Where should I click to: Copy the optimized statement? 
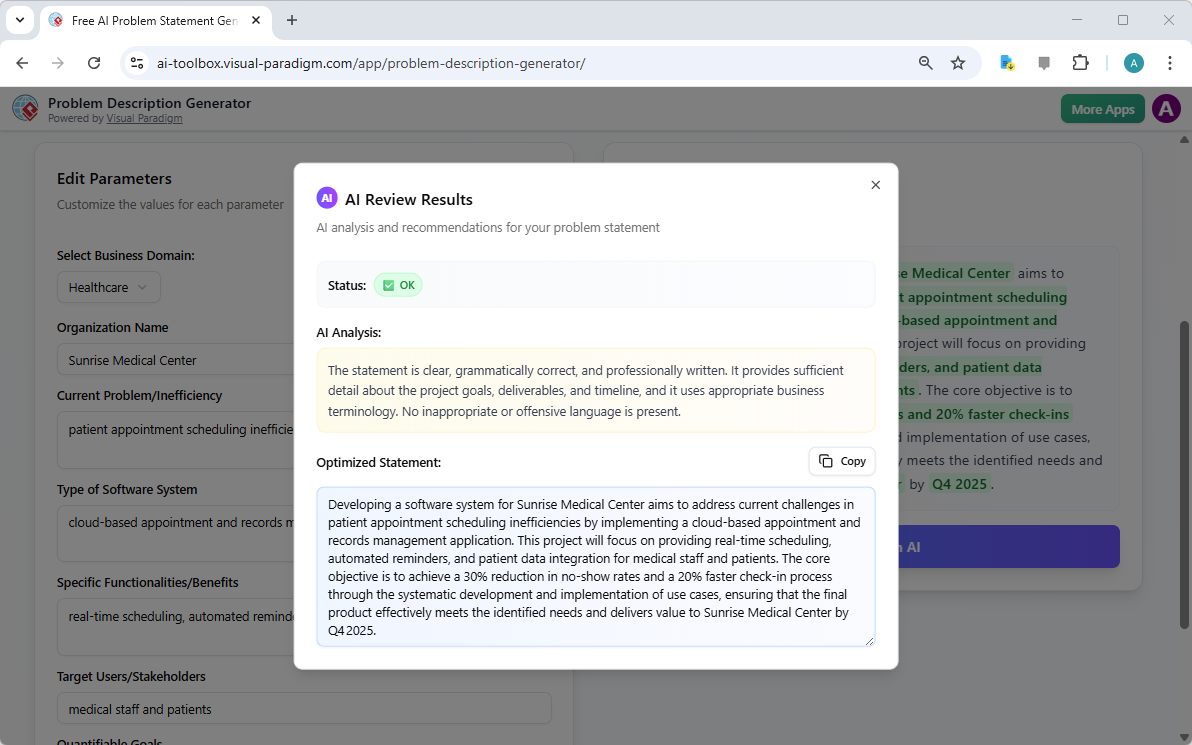click(x=841, y=461)
